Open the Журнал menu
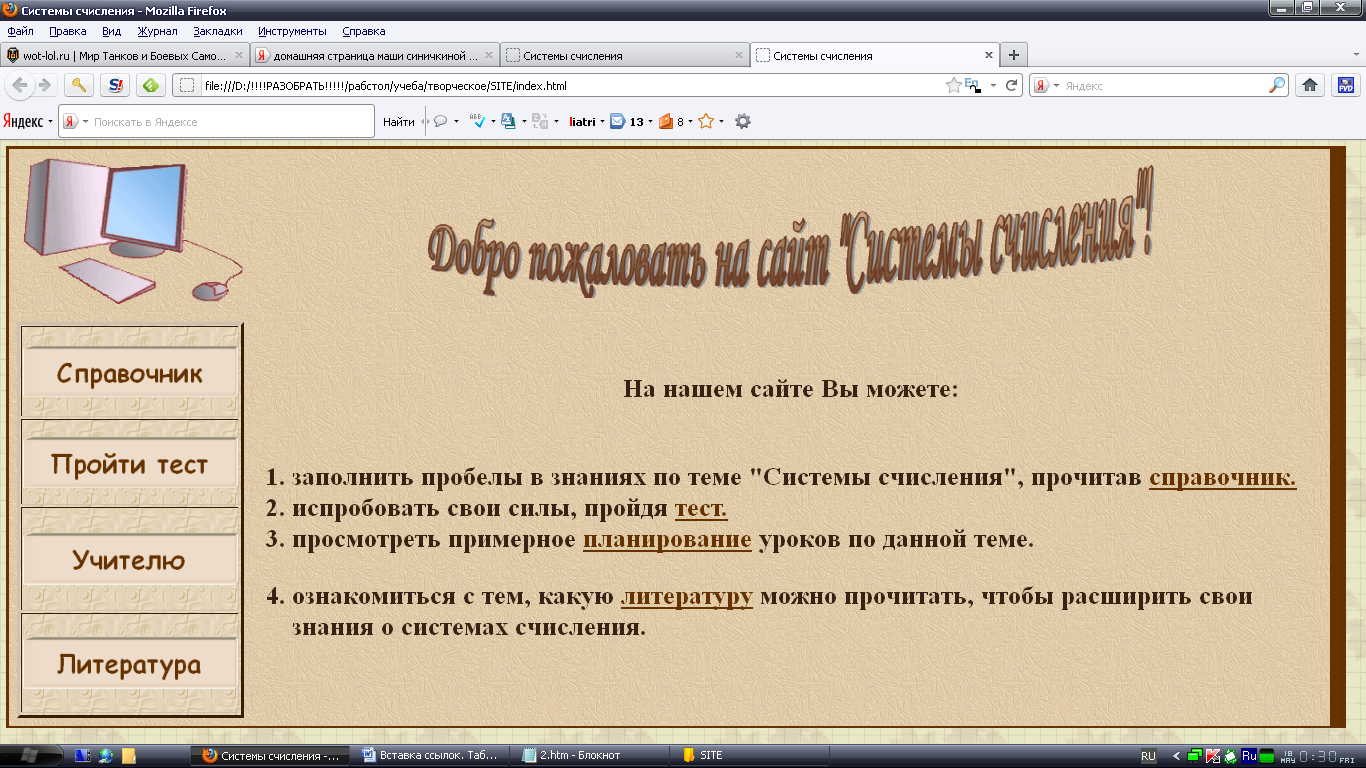1366x768 pixels. pyautogui.click(x=157, y=31)
